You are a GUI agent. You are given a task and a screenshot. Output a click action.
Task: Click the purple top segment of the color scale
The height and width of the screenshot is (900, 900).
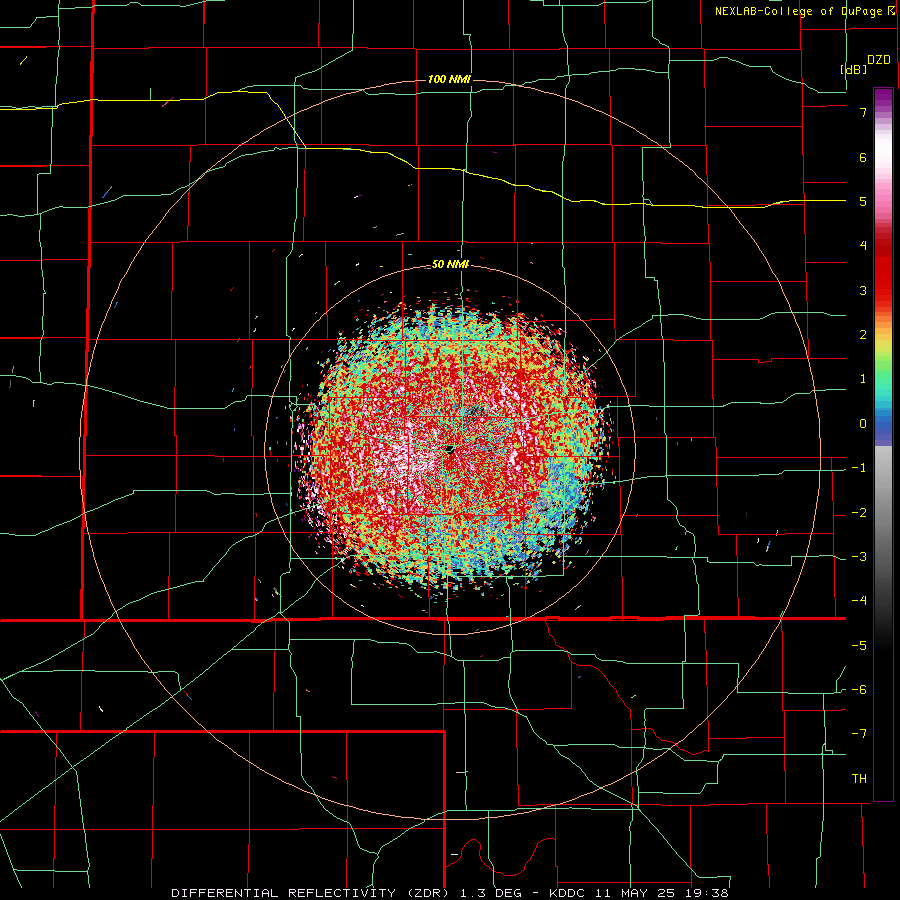(883, 98)
